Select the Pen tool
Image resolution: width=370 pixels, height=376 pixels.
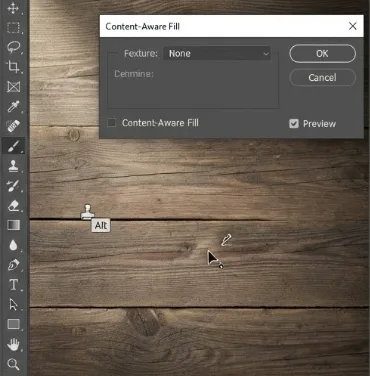pos(13,265)
